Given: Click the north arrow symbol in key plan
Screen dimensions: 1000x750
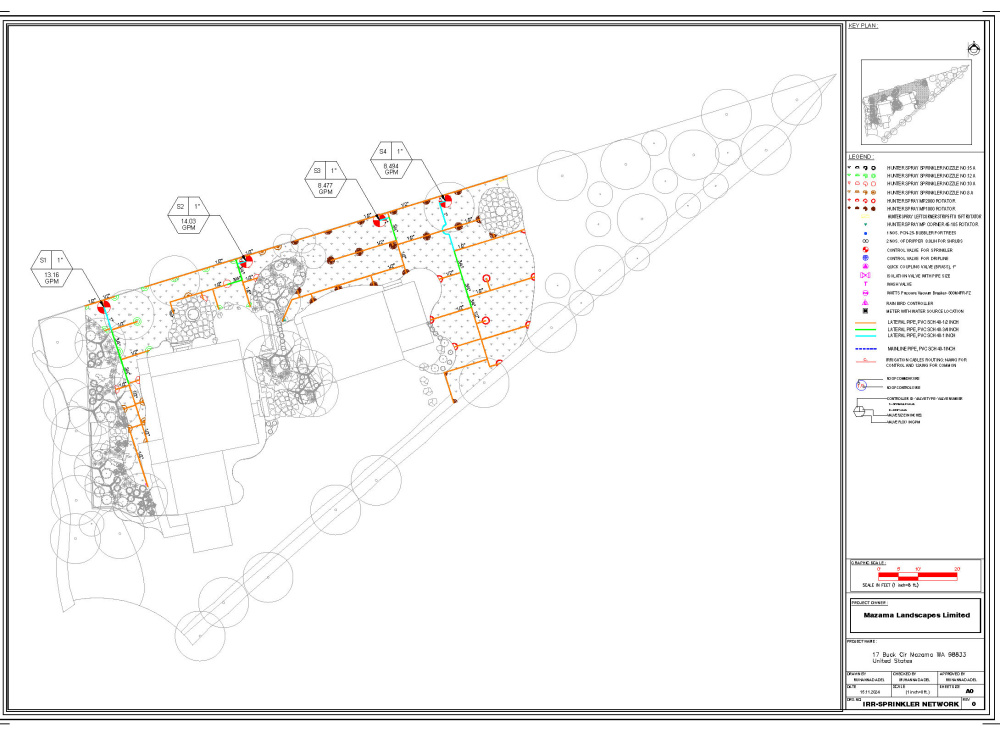Looking at the screenshot, I should click(973, 48).
